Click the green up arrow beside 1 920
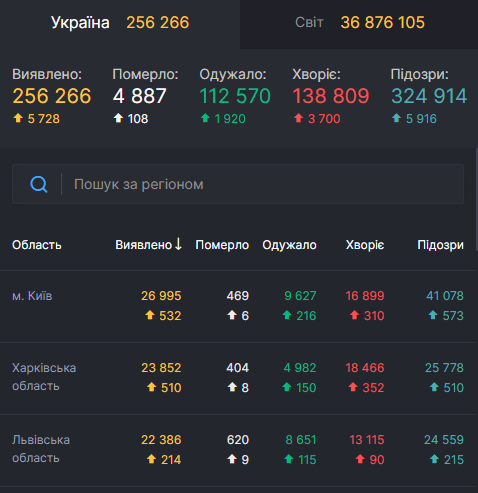478x493 pixels. click(x=205, y=118)
